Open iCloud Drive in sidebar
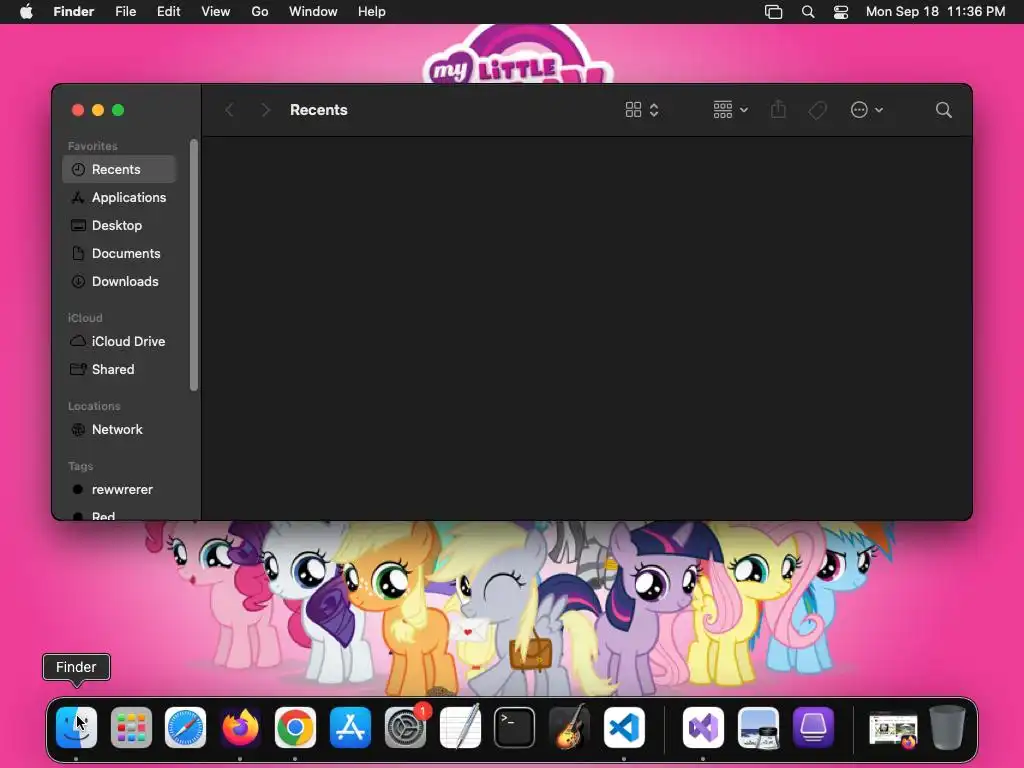The width and height of the screenshot is (1024, 768). 119,342
